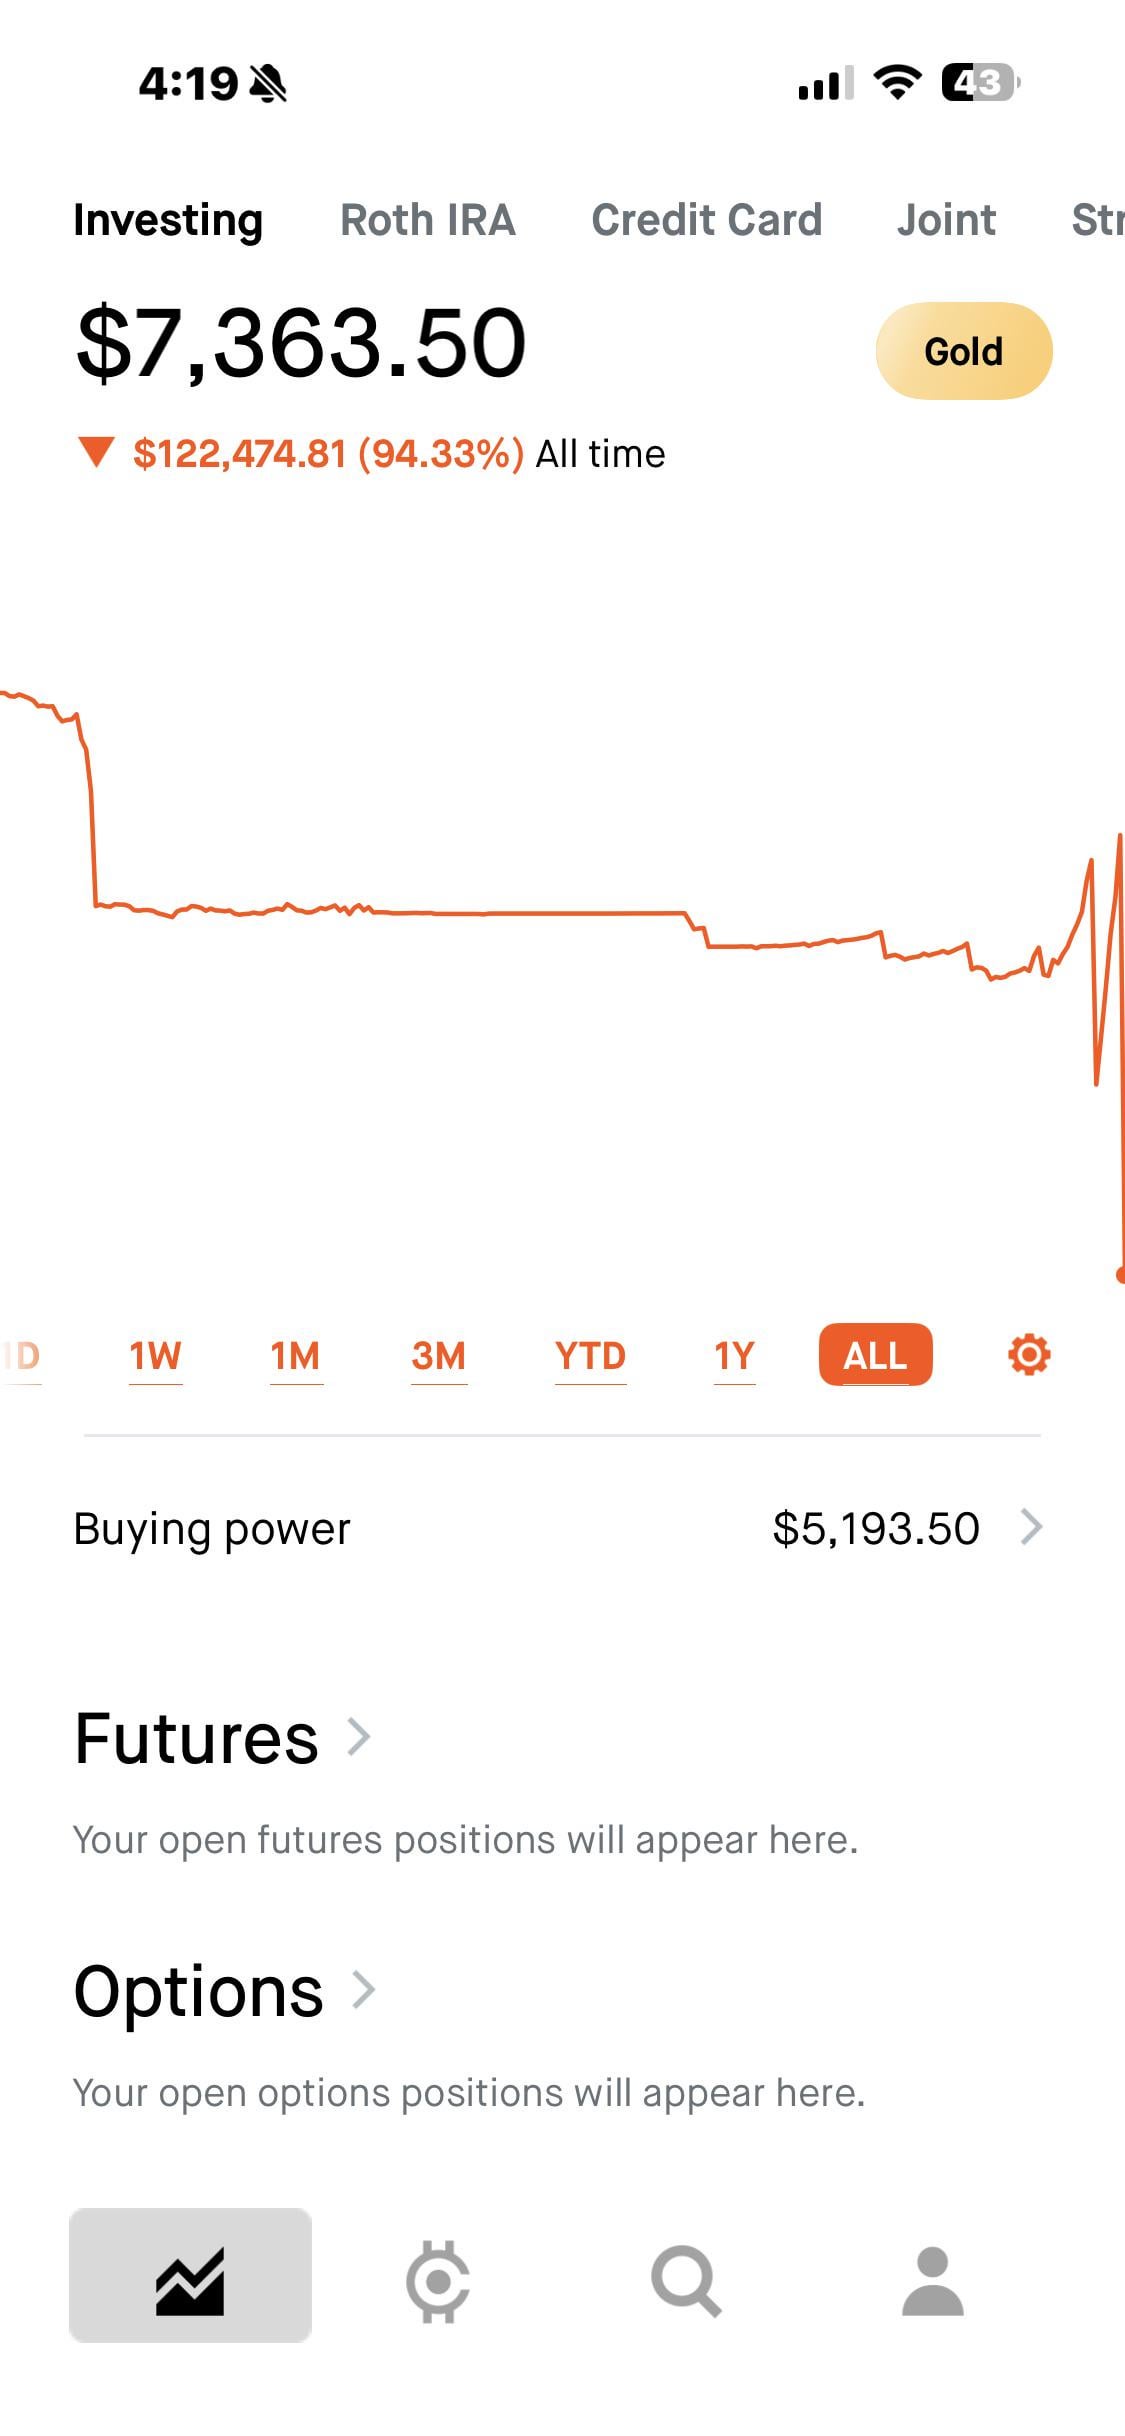Switch to the Credit Card tab
1125x2436 pixels.
[706, 220]
